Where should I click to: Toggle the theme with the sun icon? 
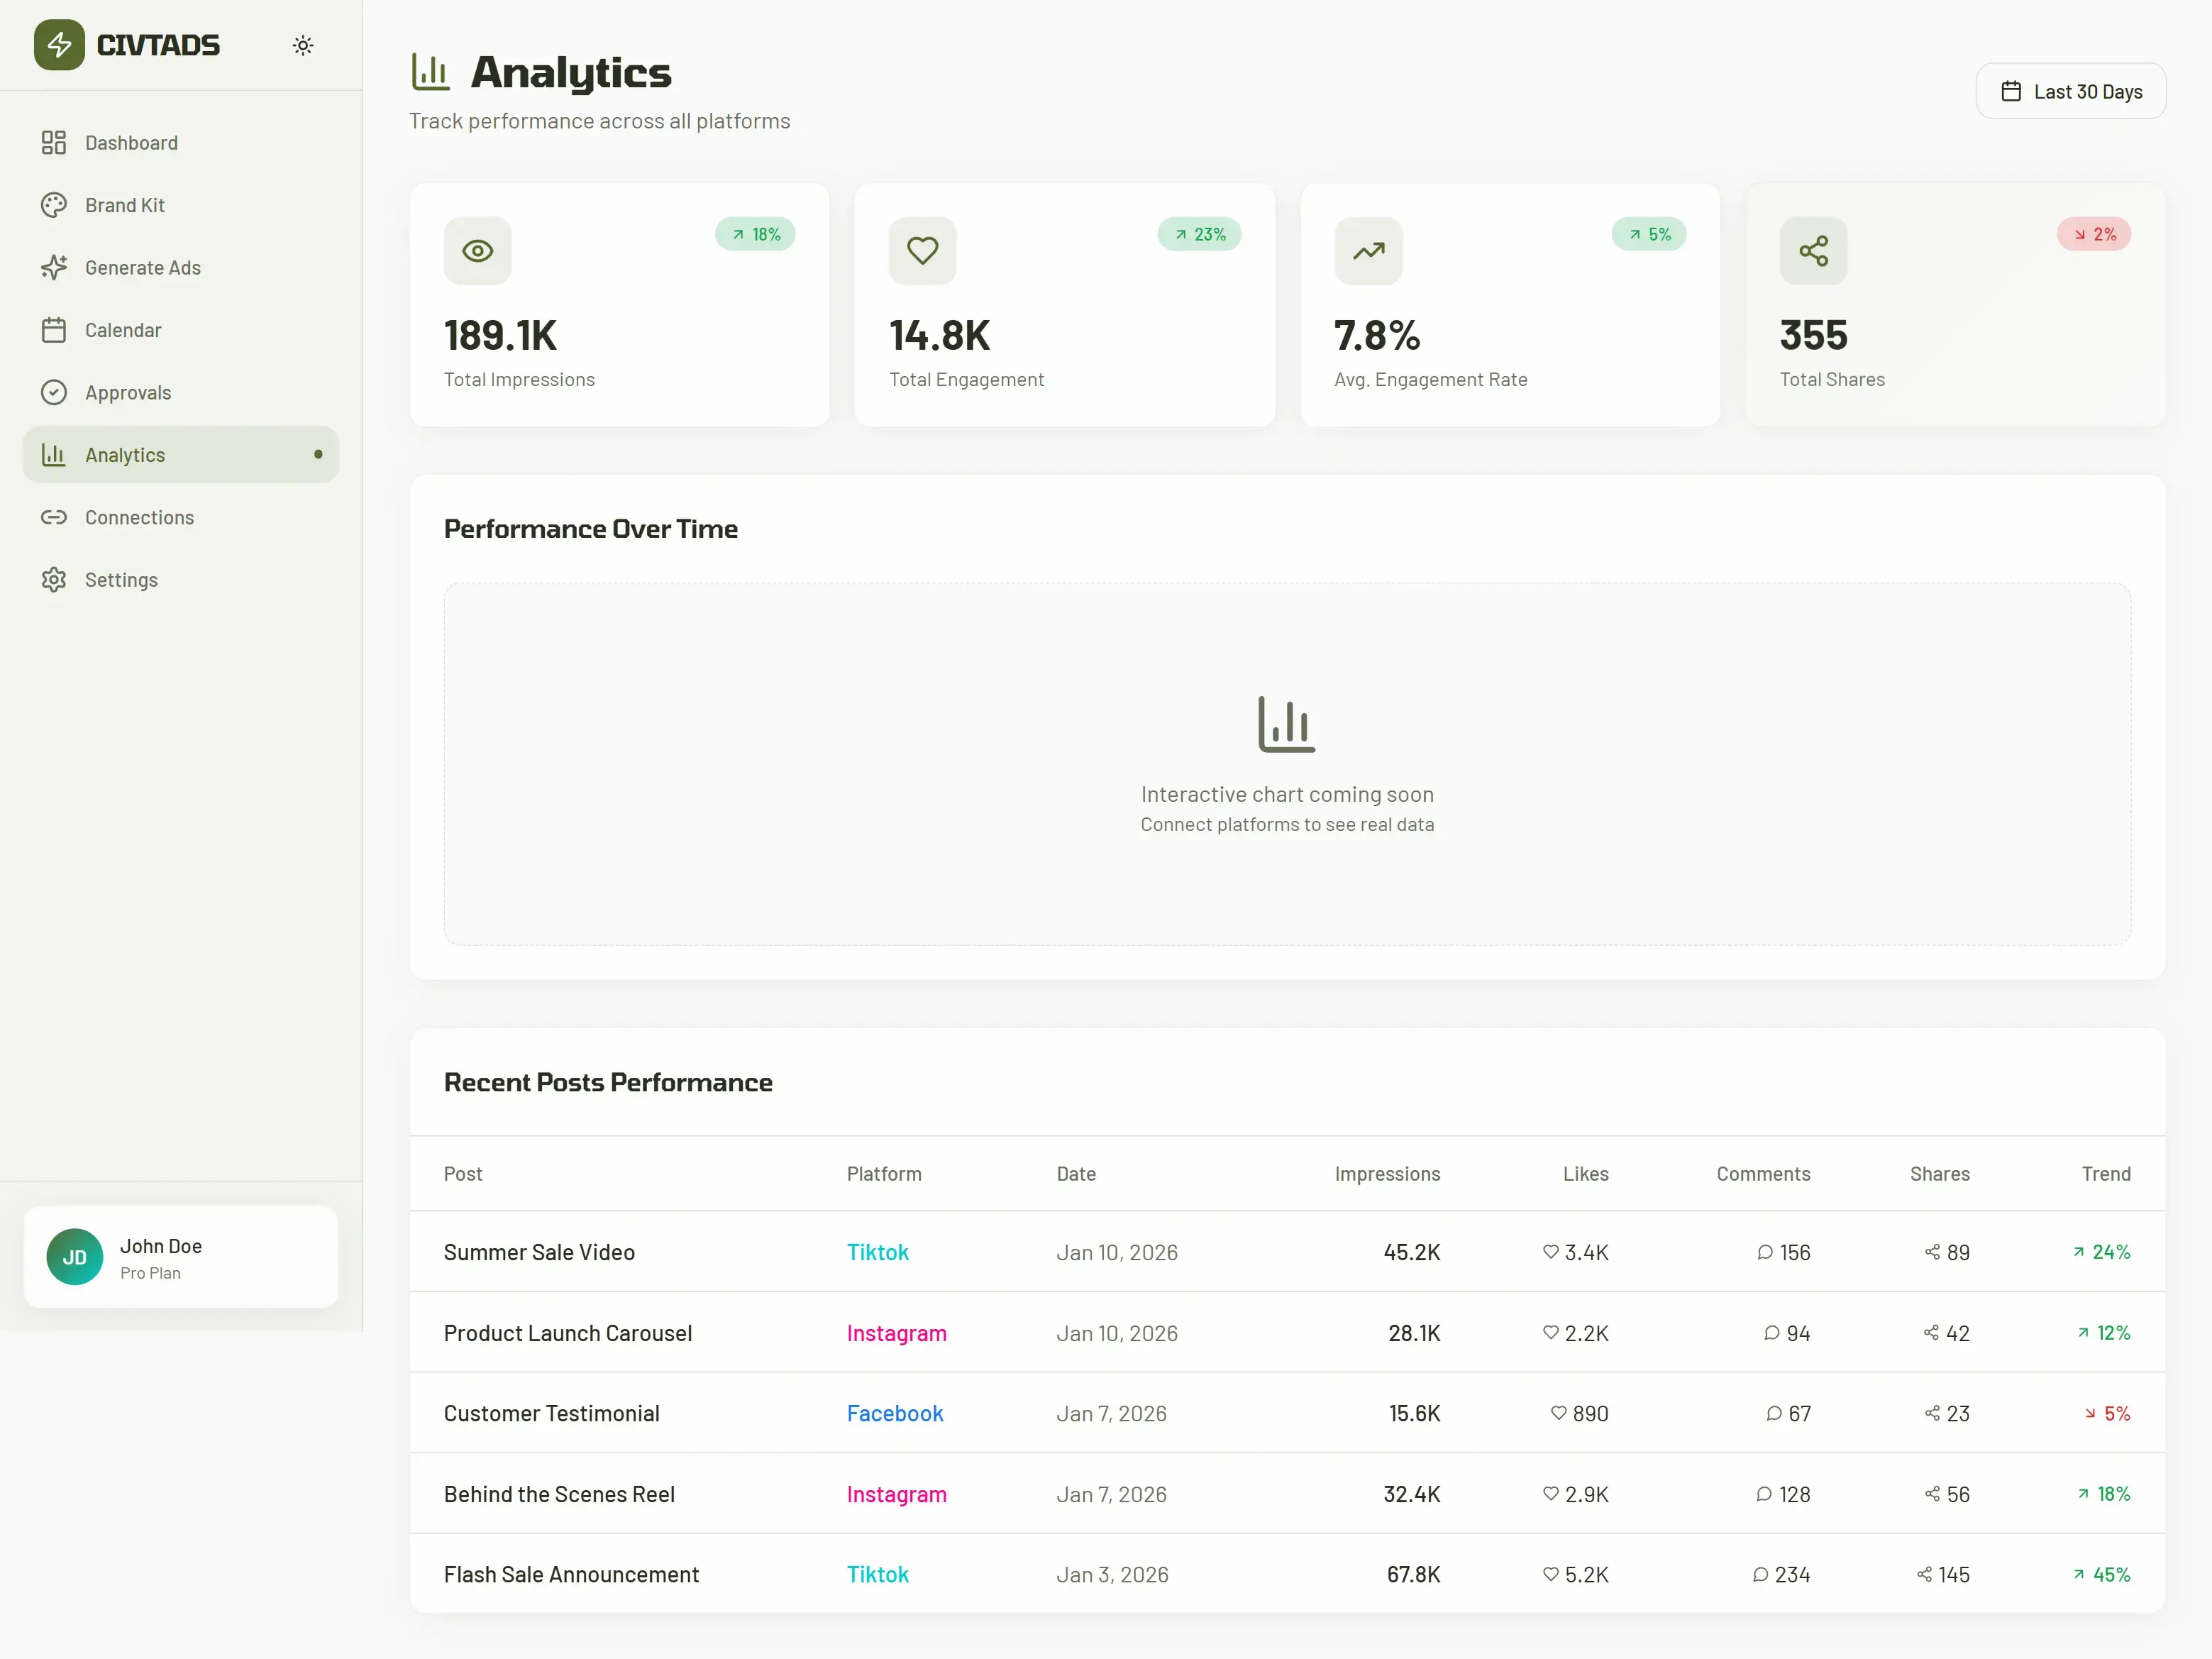click(x=303, y=44)
